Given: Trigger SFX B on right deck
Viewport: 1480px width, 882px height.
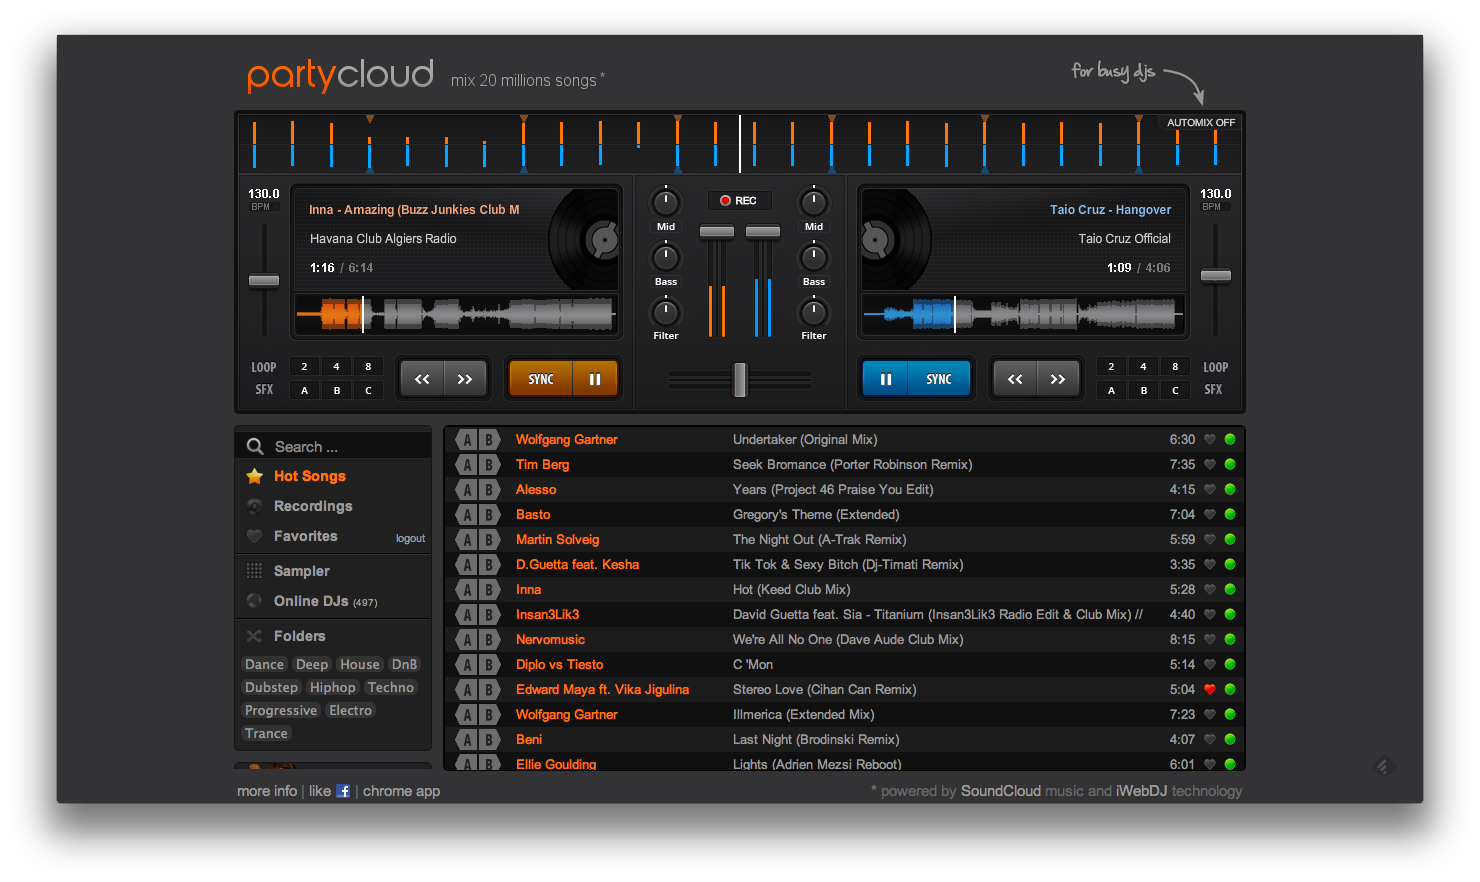Looking at the screenshot, I should 1143,390.
